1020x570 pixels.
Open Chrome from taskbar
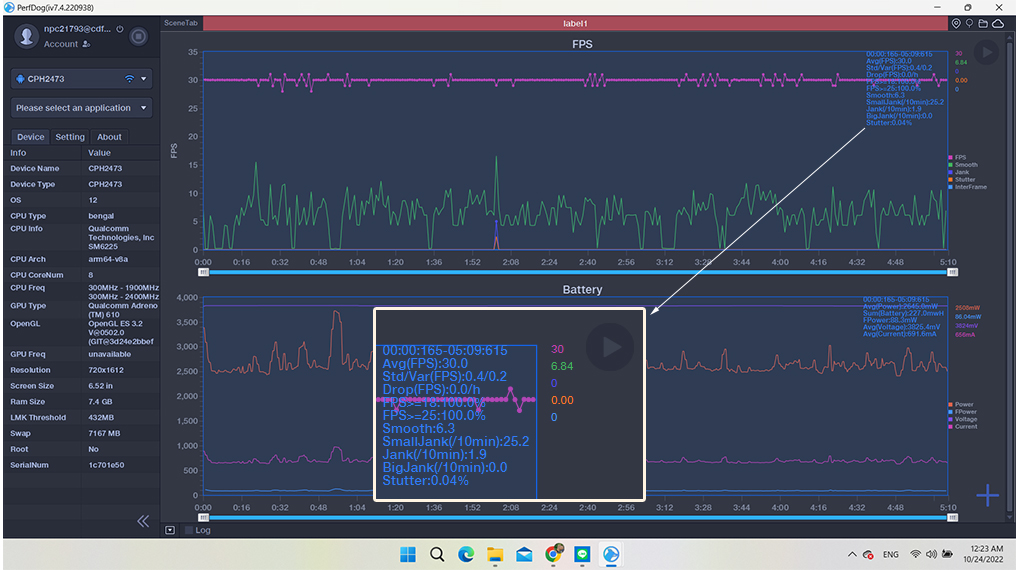[554, 554]
